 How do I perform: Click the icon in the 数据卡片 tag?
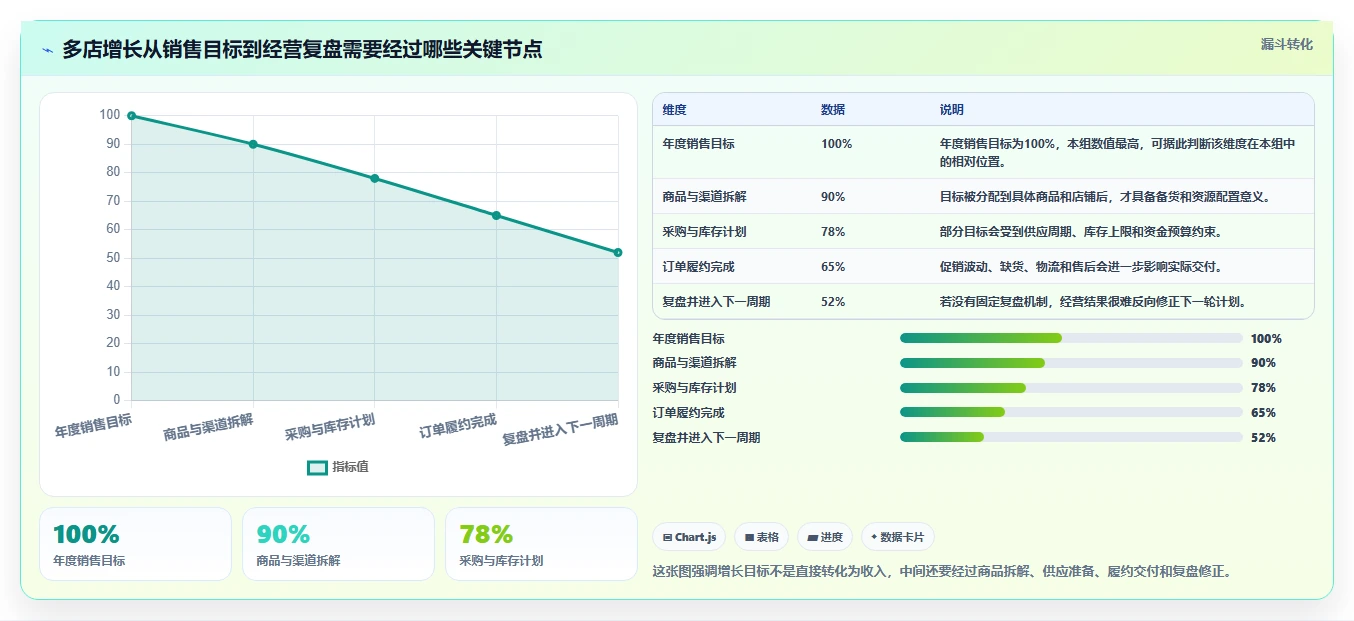874,537
